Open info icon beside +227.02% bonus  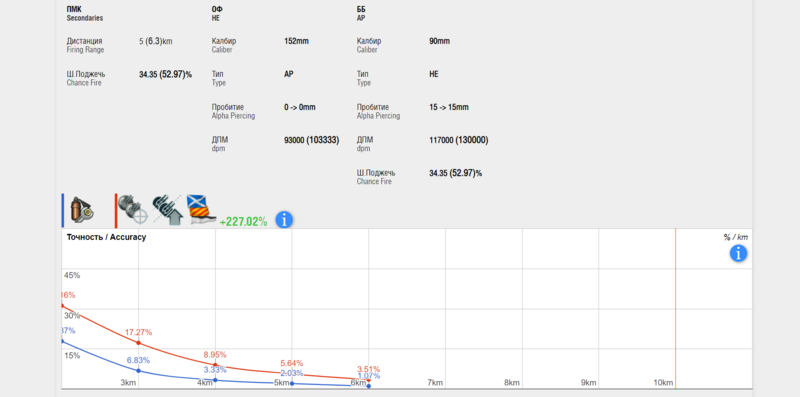(284, 220)
